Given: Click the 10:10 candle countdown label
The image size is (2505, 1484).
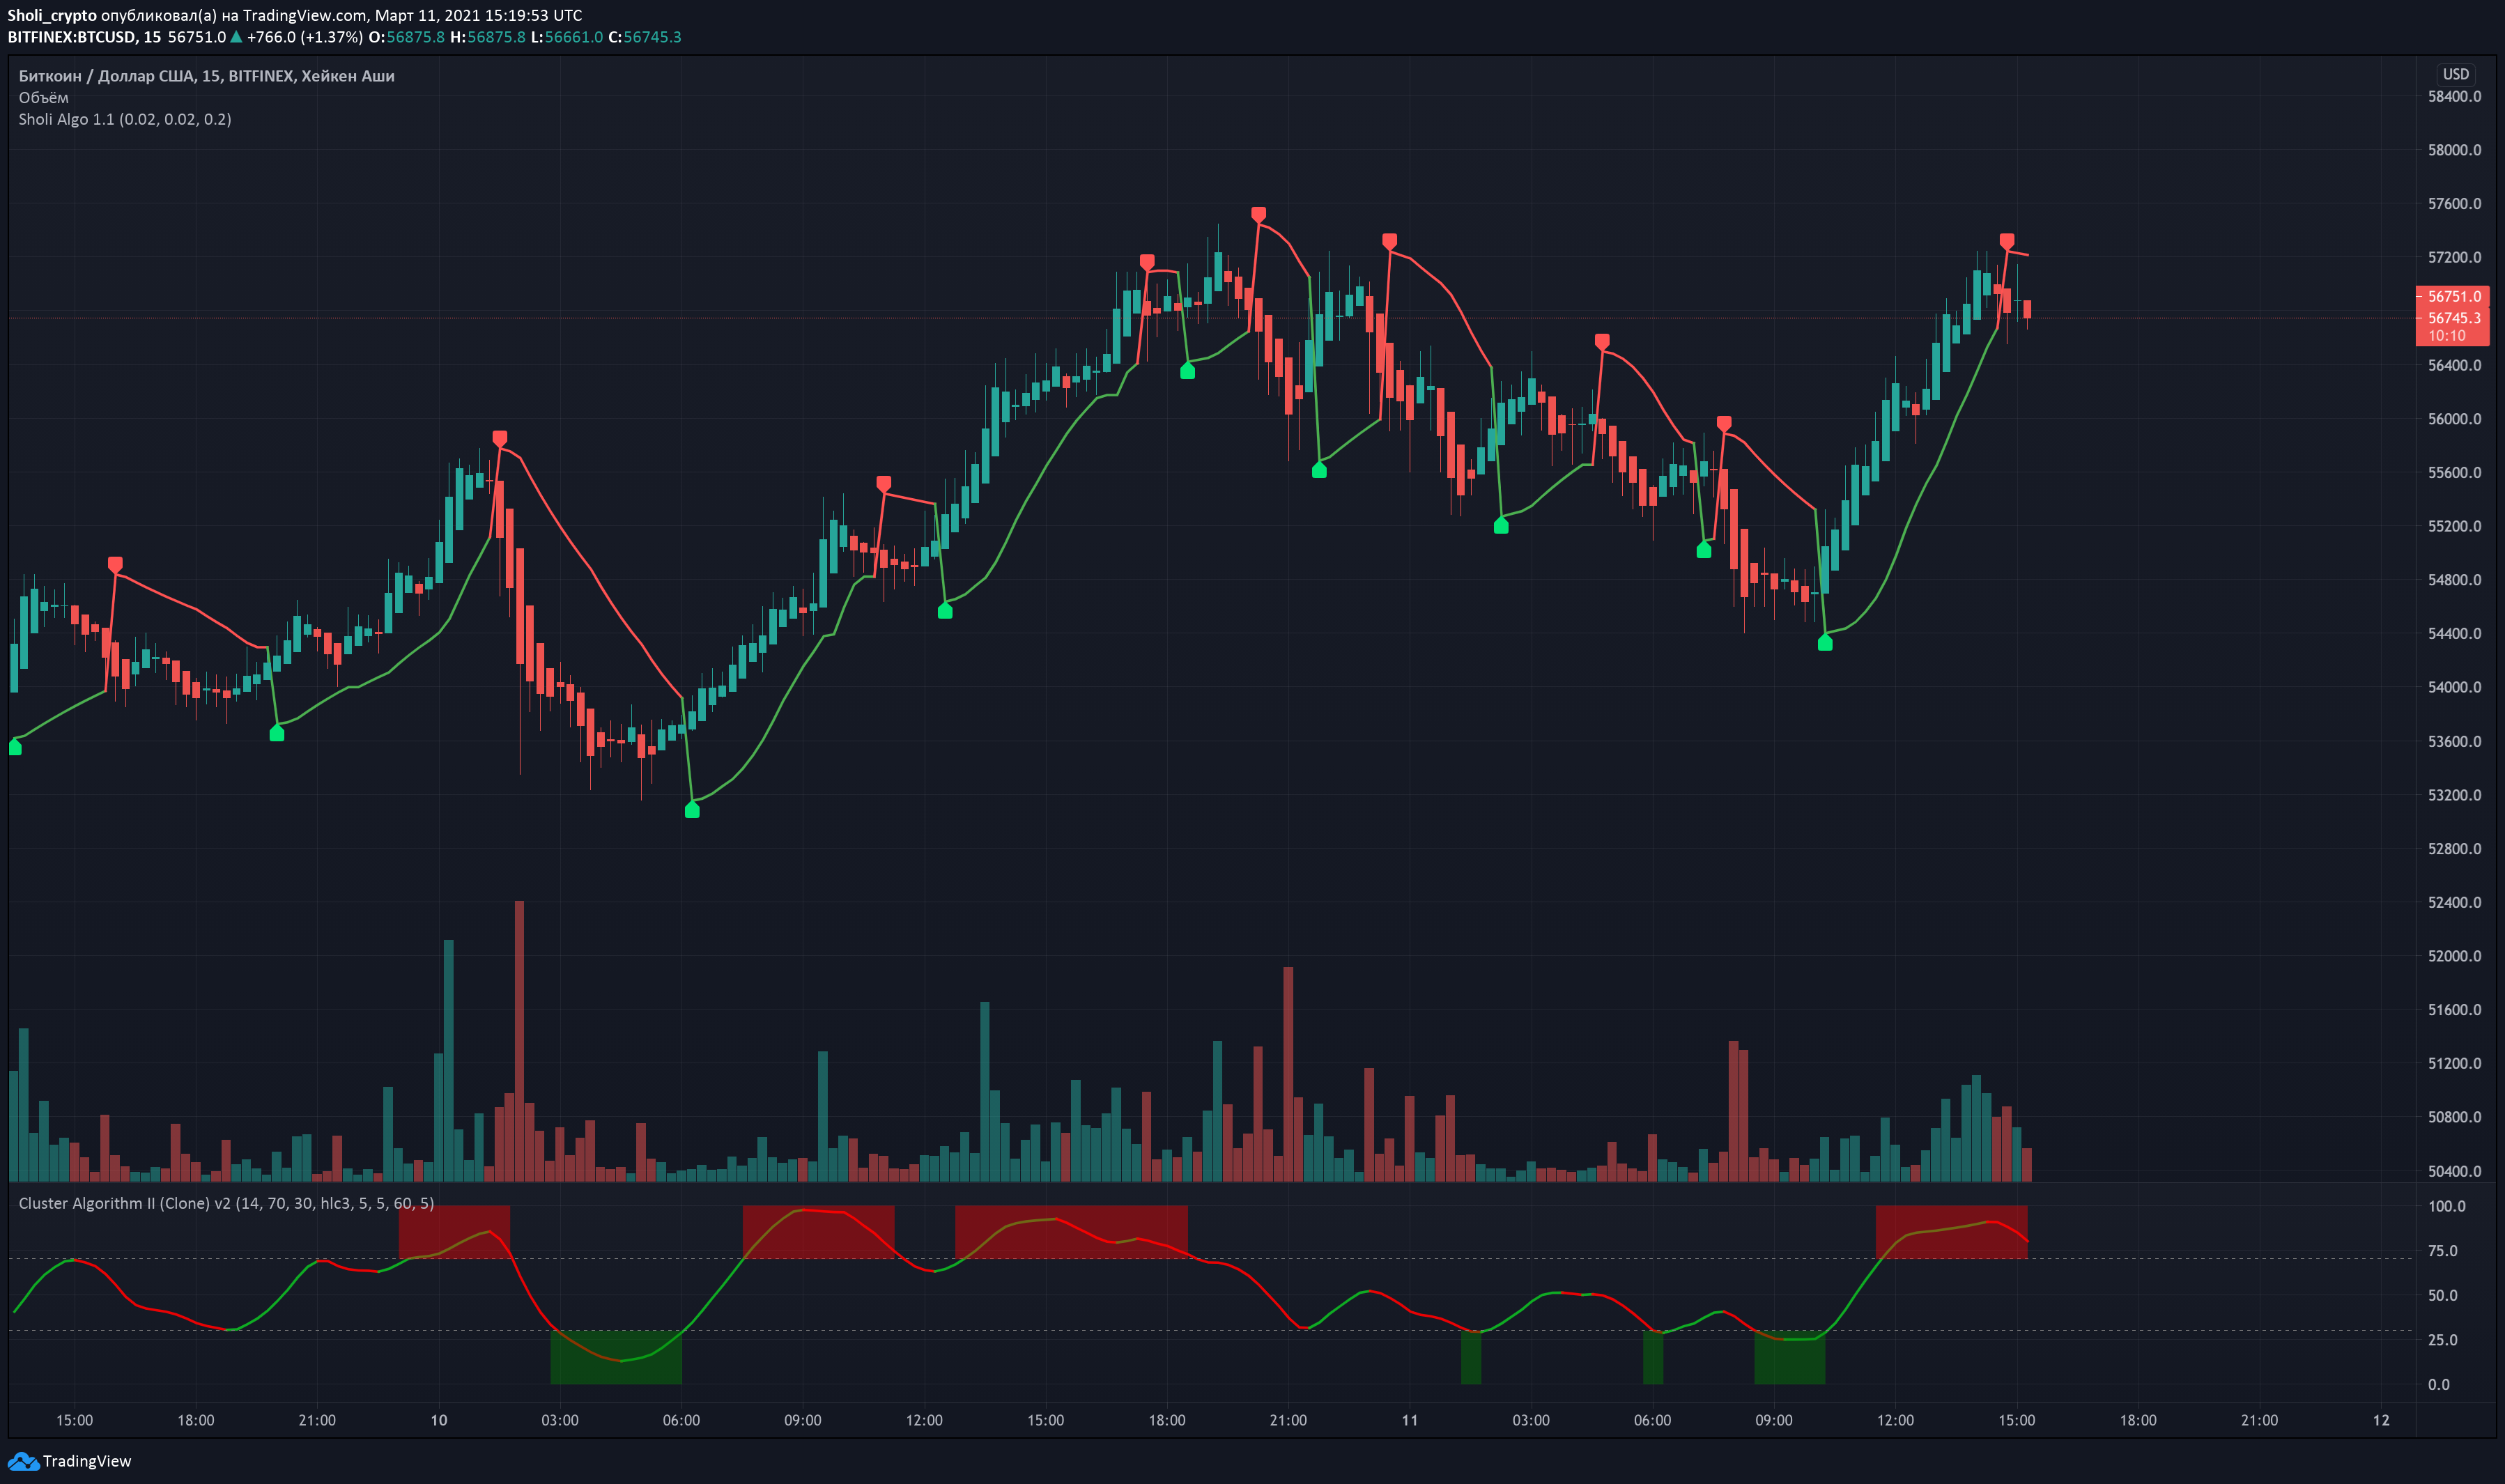Looking at the screenshot, I should pyautogui.click(x=2446, y=336).
